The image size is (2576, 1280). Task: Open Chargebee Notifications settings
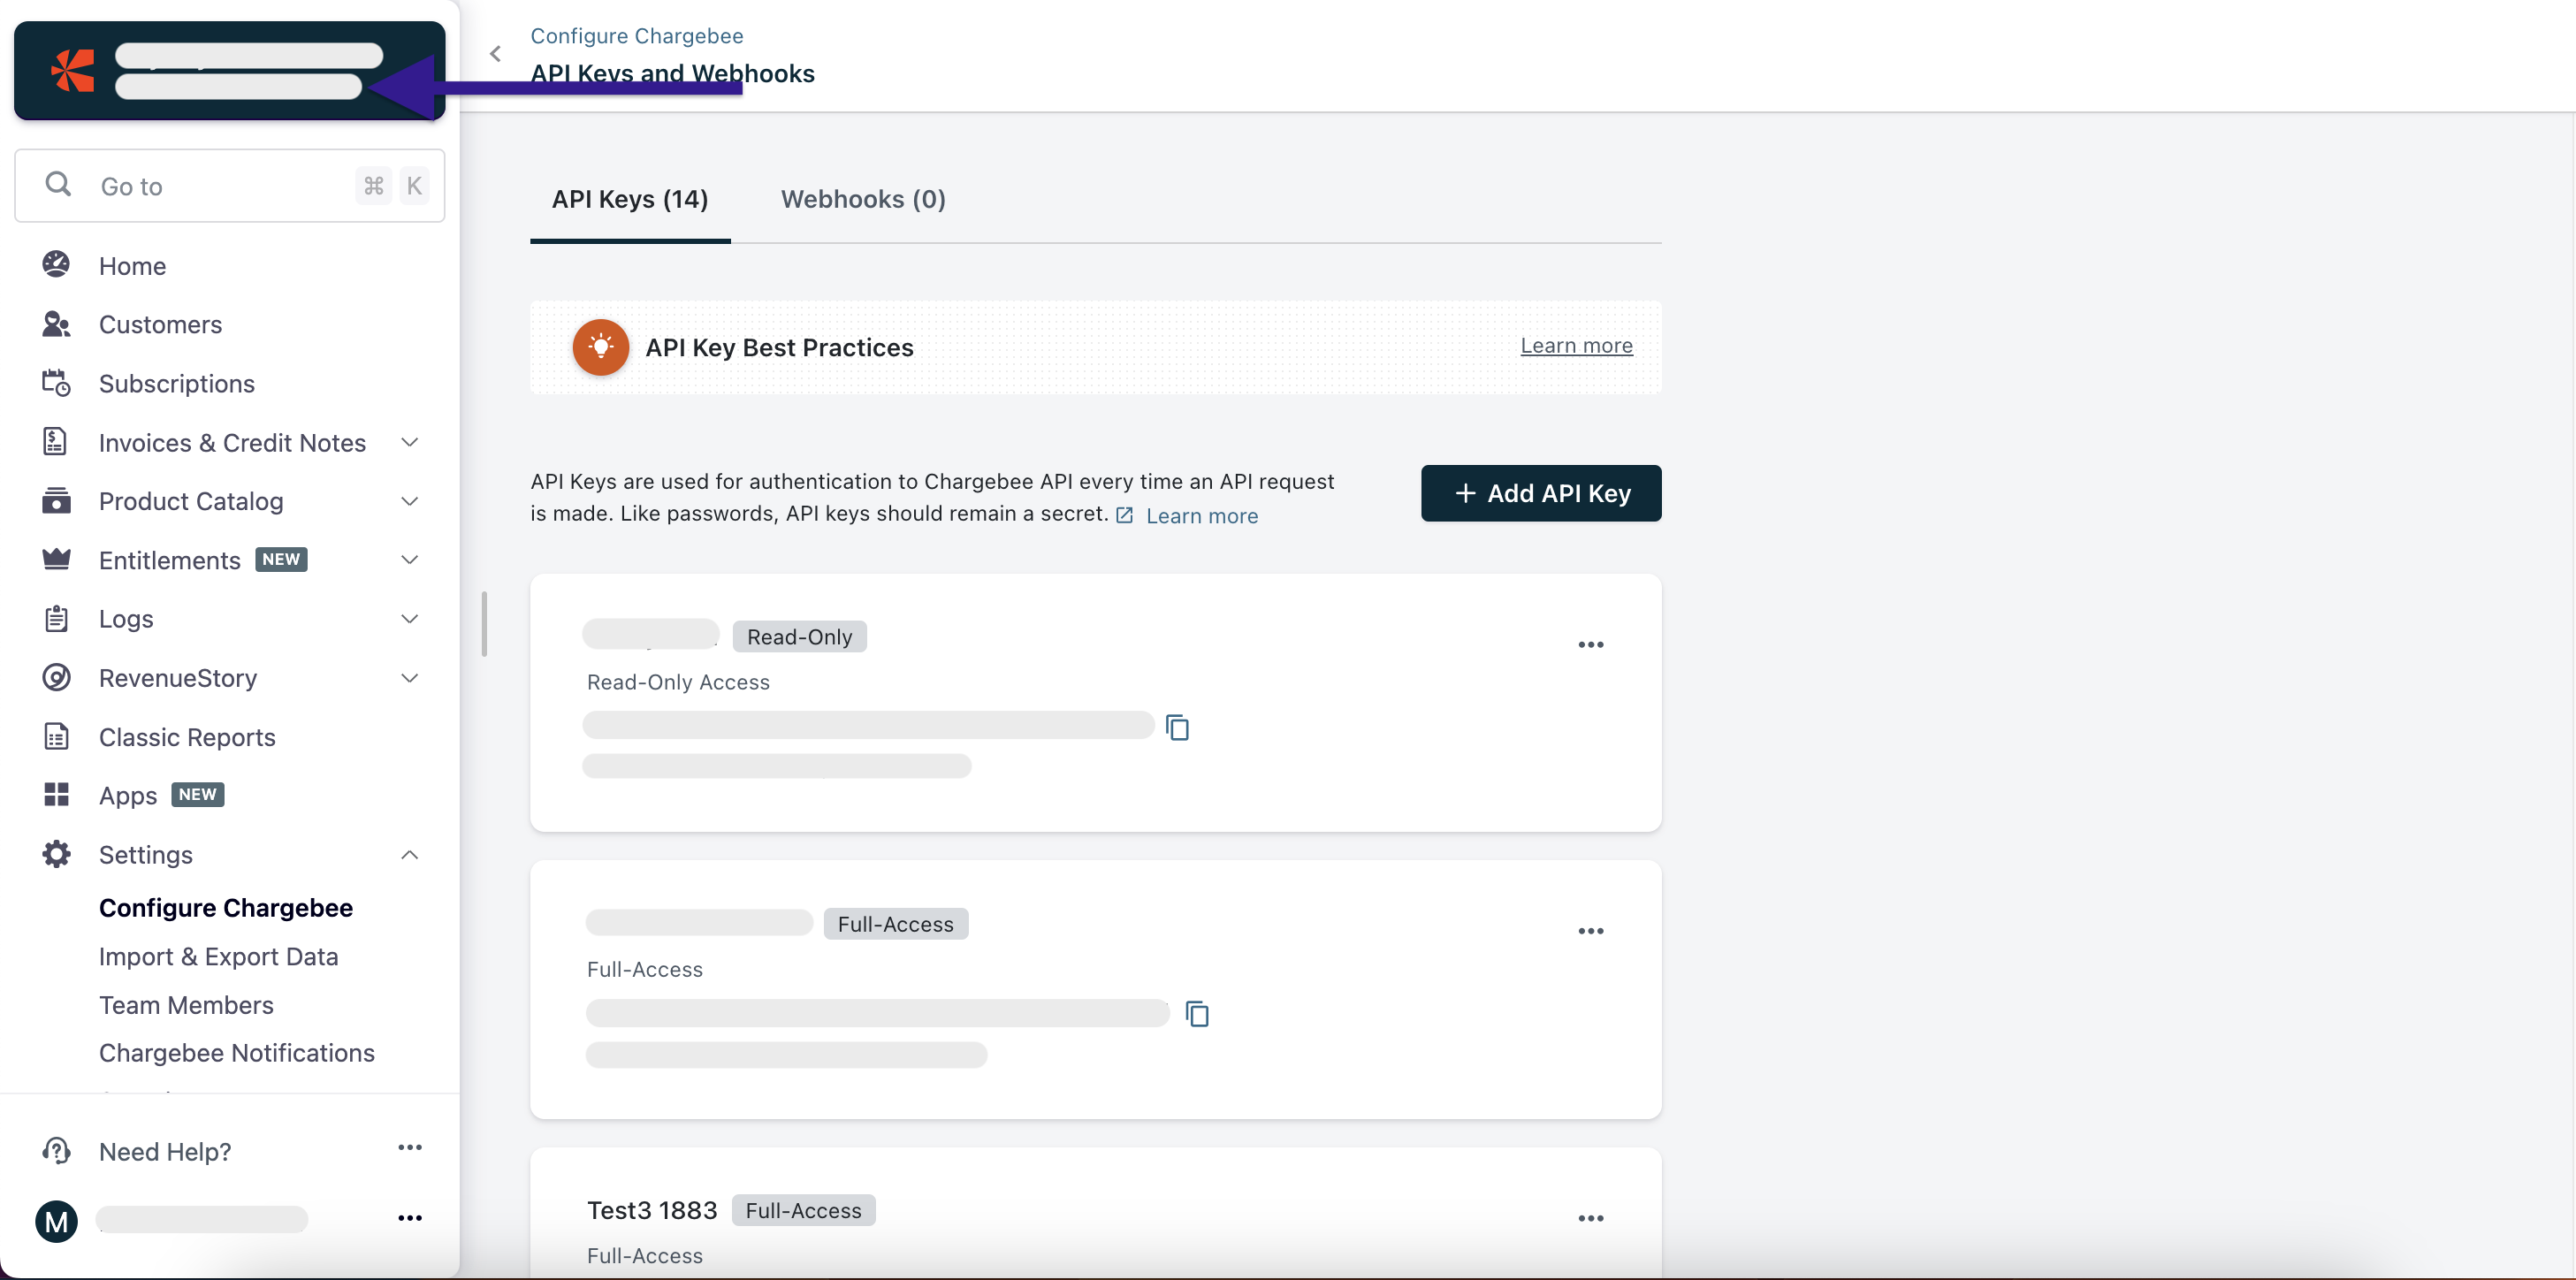(x=237, y=1053)
